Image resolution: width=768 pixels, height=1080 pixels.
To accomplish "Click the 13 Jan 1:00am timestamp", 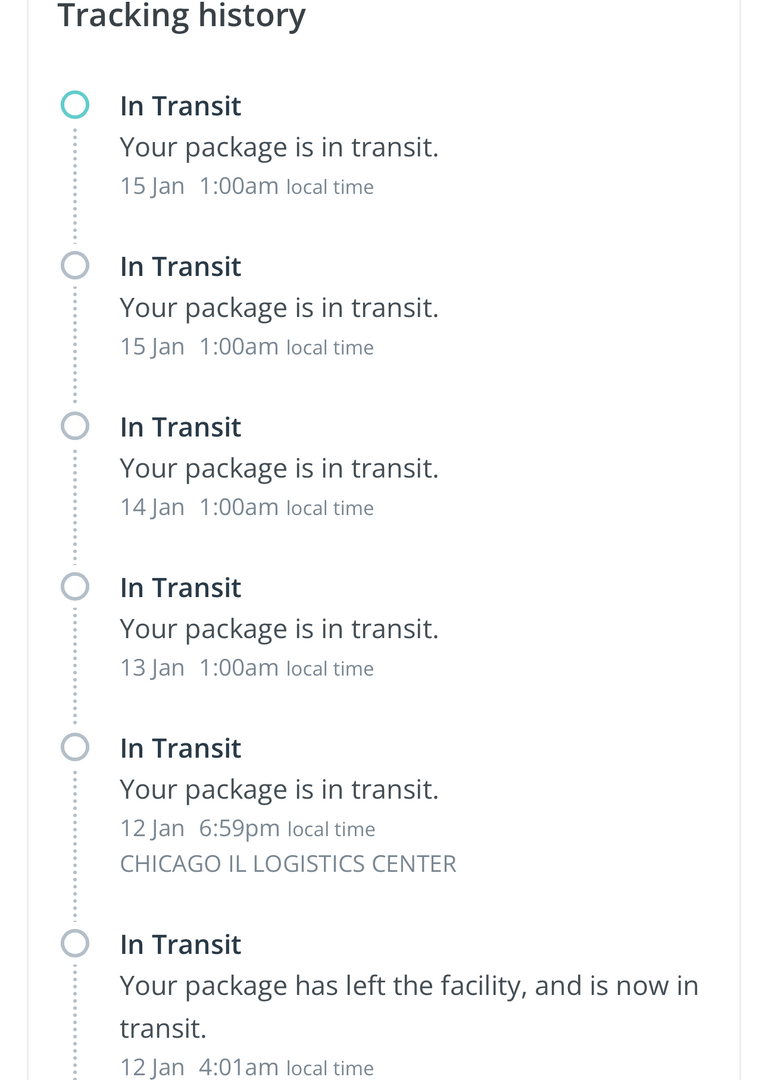I will 199,668.
